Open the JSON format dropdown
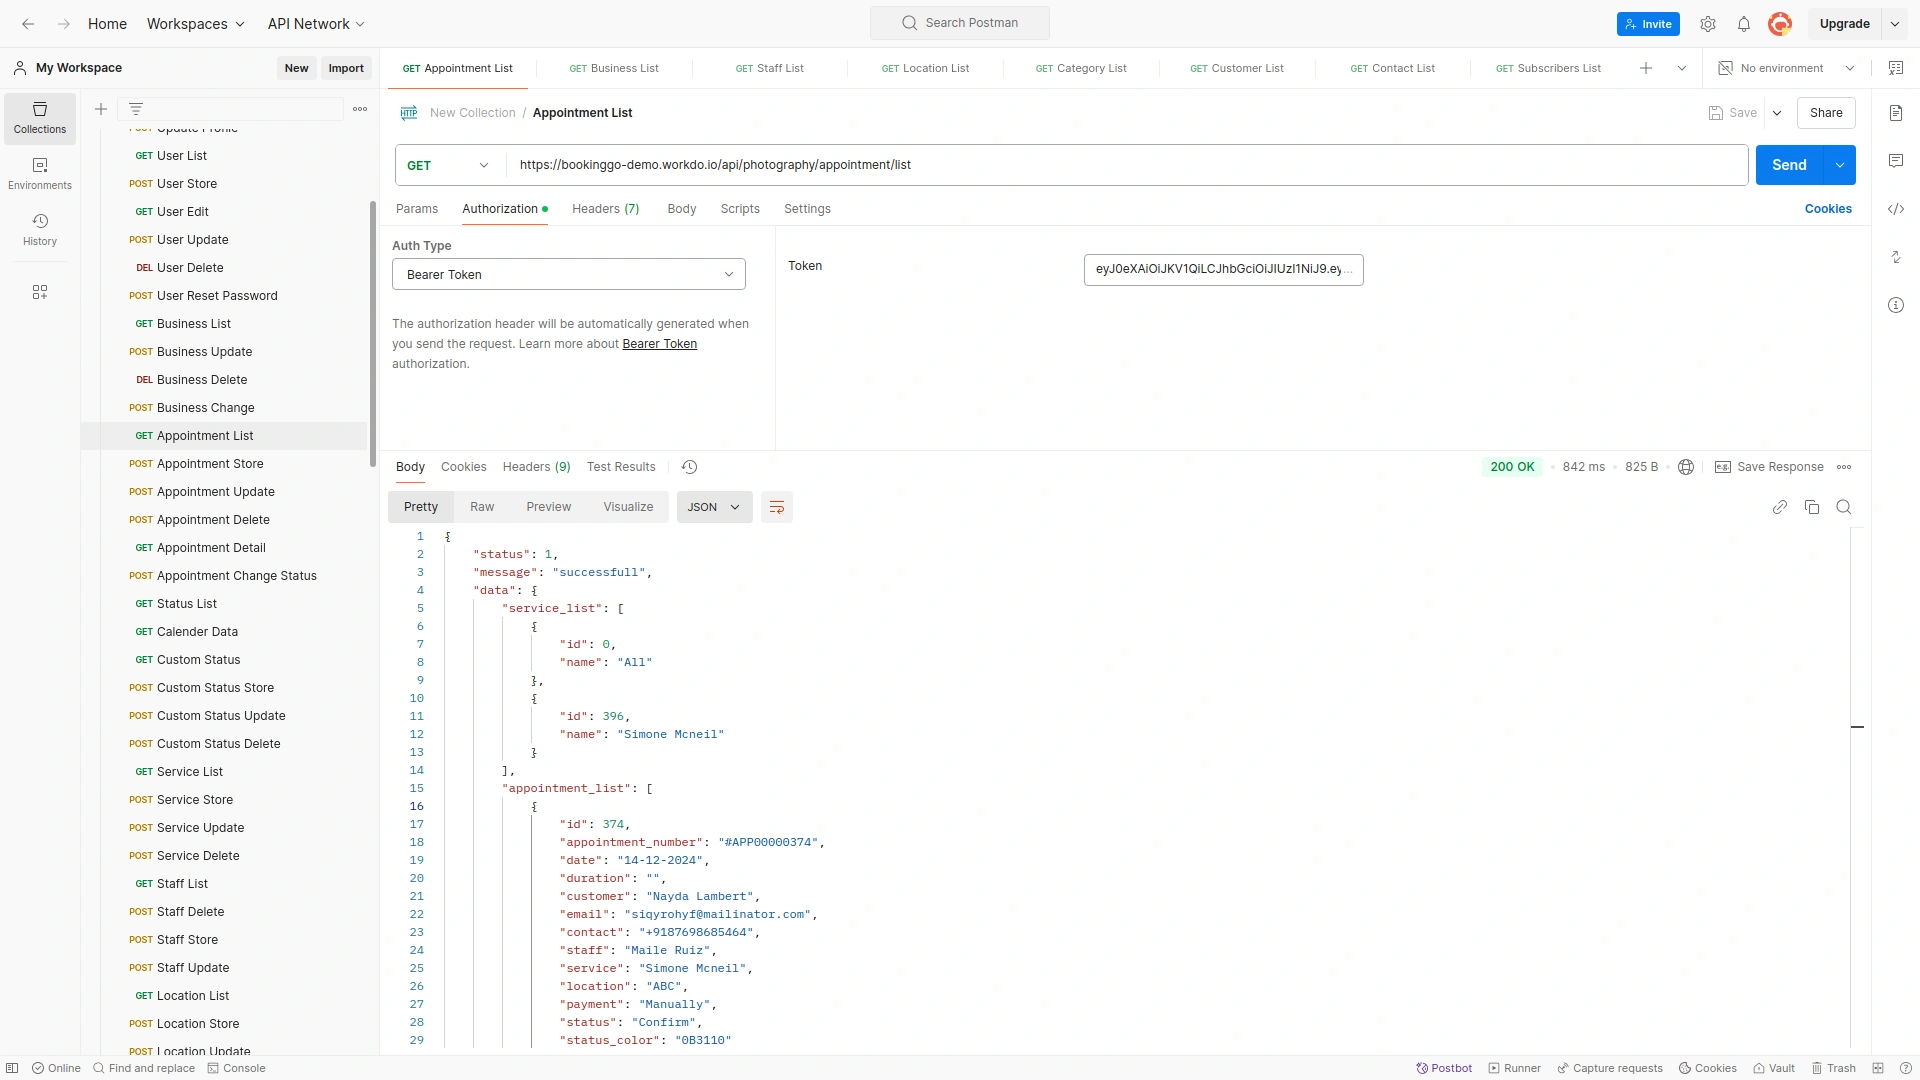The height and width of the screenshot is (1080, 1920). (x=713, y=507)
